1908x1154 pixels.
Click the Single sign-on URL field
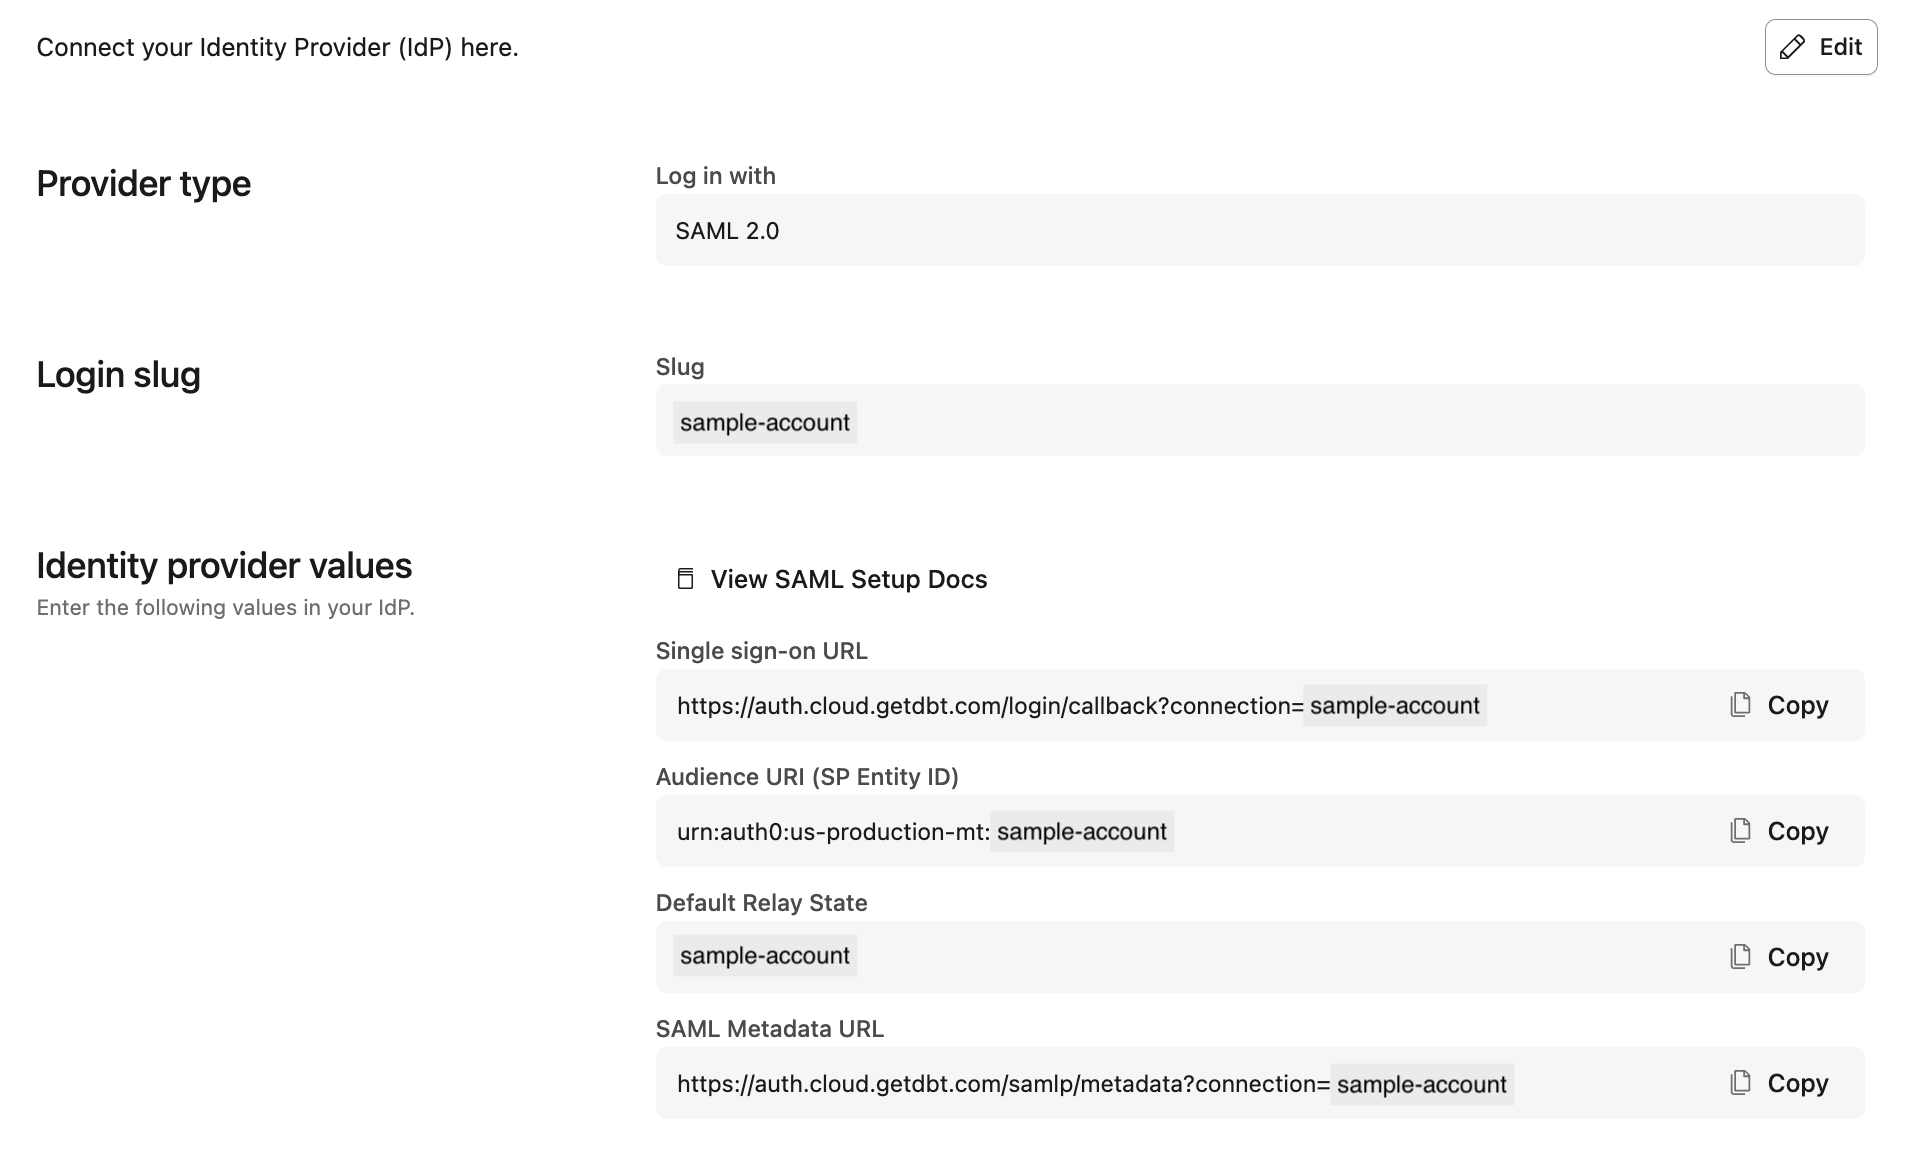coord(1100,704)
